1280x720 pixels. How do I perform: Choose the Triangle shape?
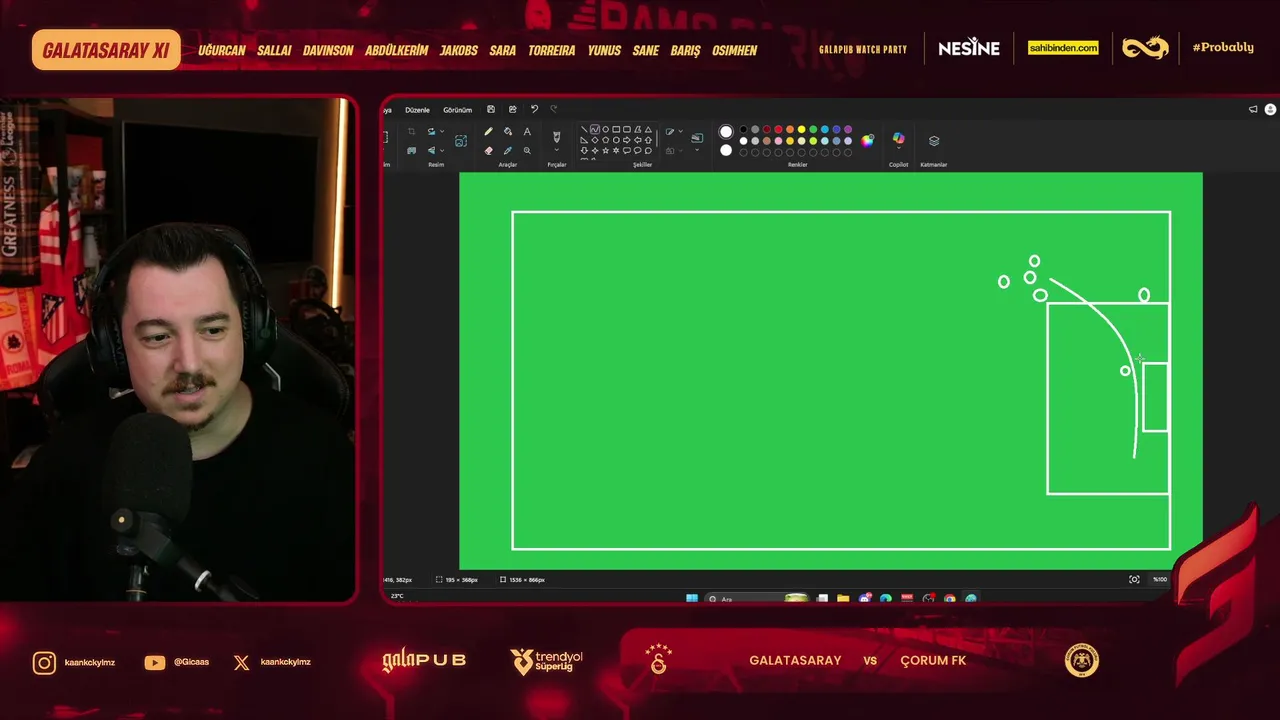648,129
